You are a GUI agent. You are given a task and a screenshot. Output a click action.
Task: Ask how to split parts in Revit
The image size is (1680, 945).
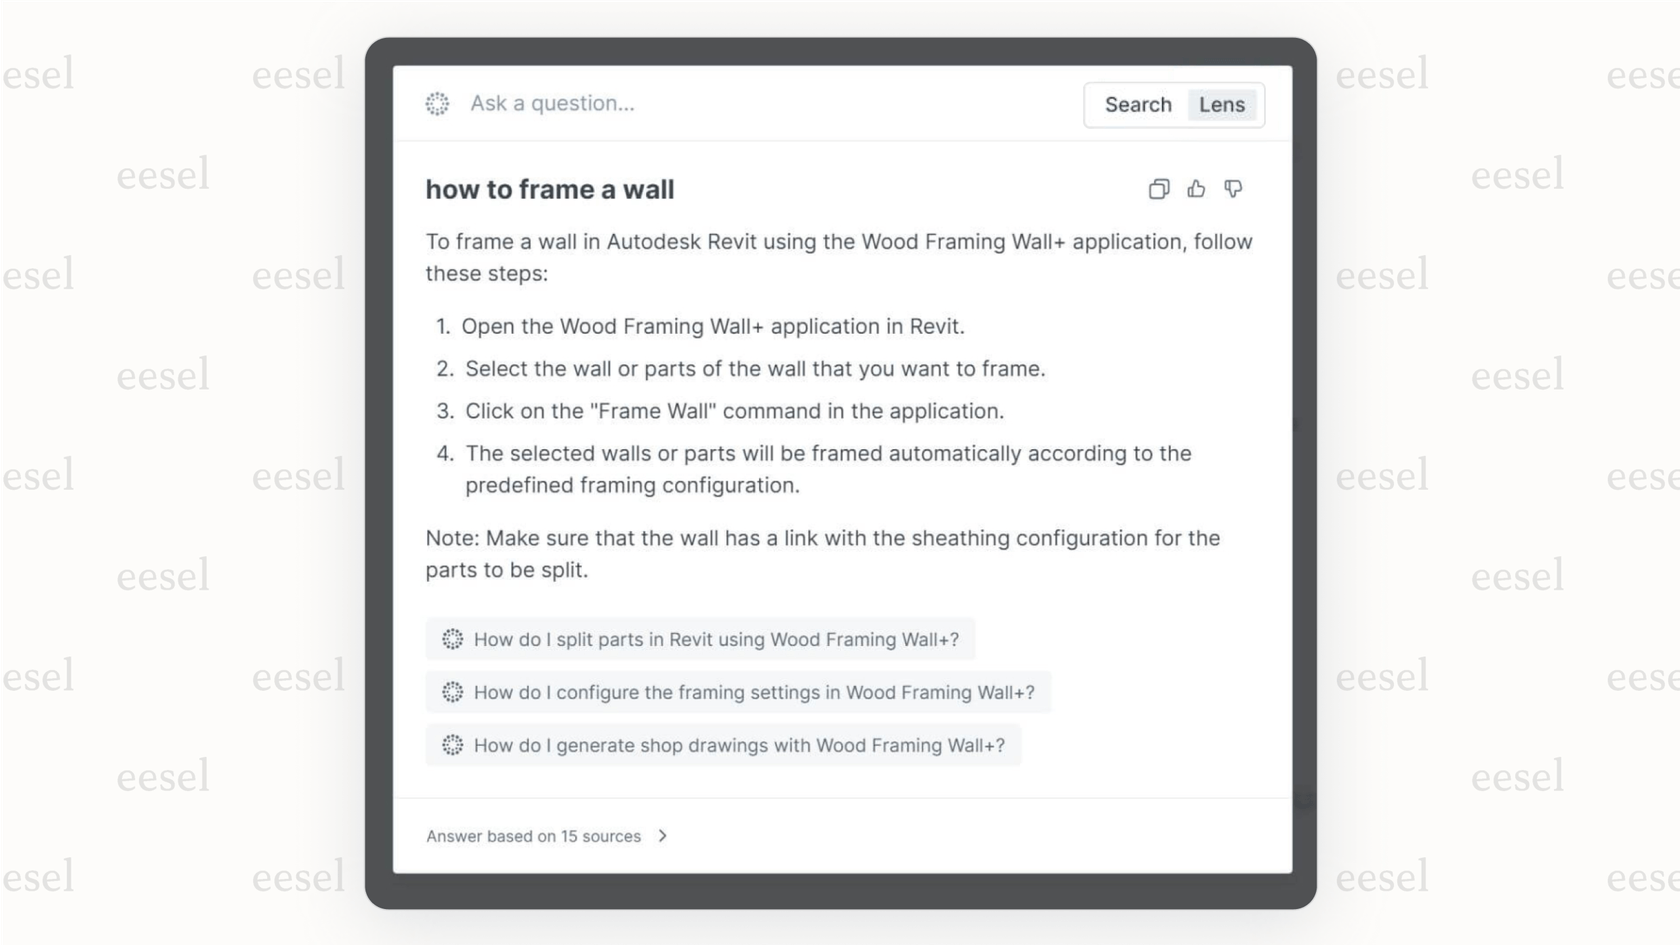(700, 639)
